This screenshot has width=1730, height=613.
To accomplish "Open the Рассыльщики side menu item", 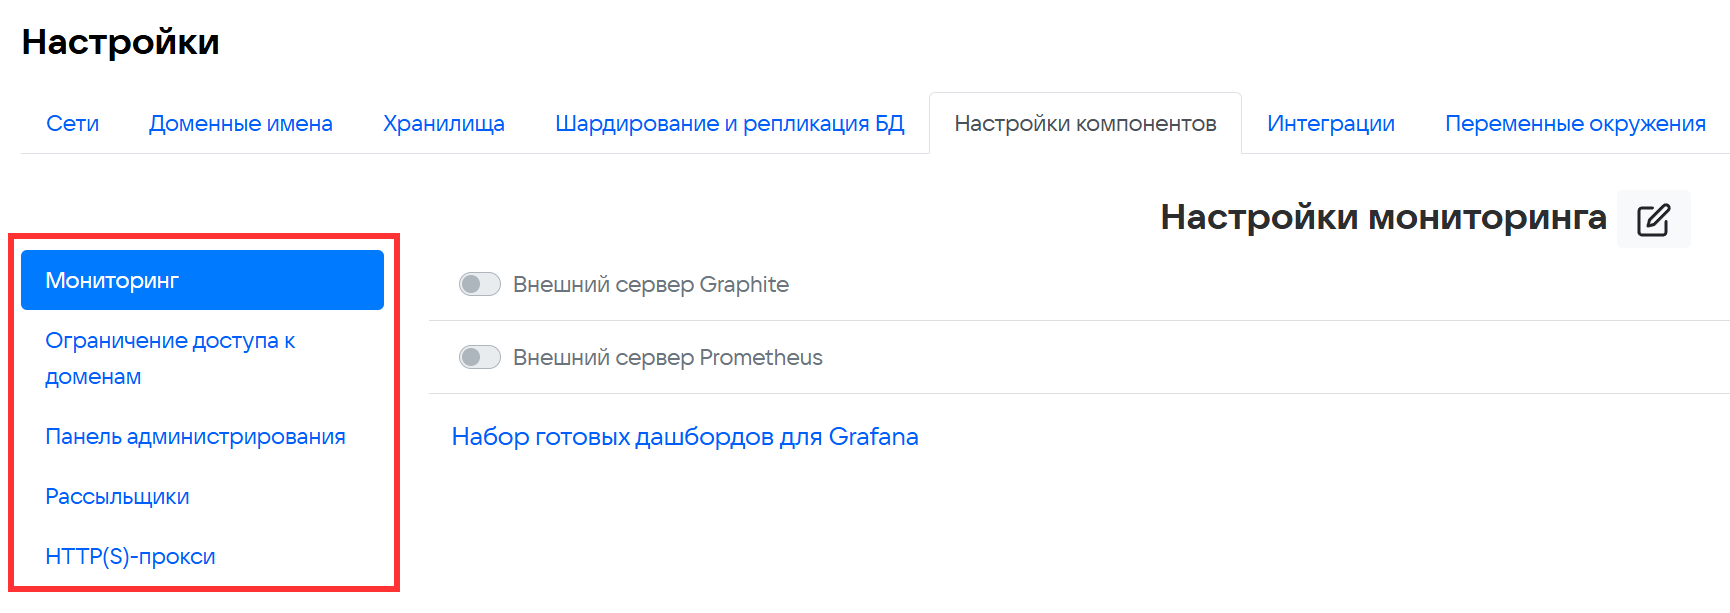I will (x=117, y=497).
